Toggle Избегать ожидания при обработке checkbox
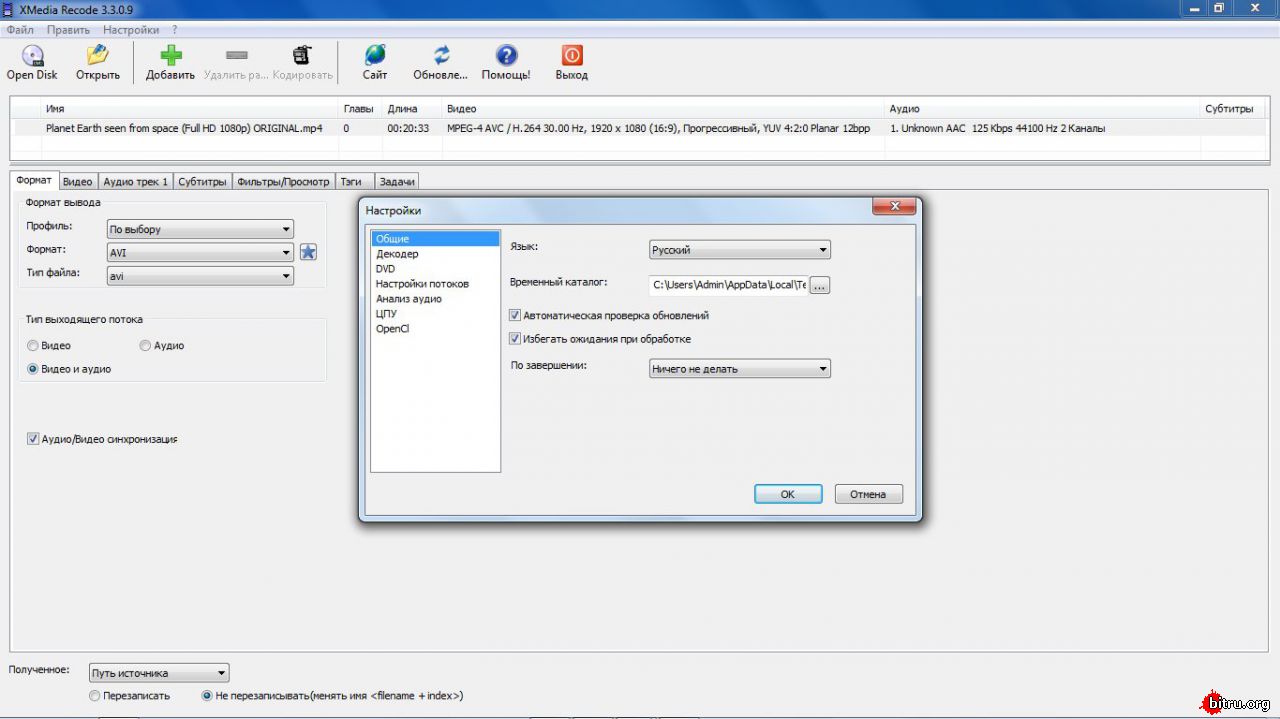Viewport: 1280px width, 719px height. (515, 339)
